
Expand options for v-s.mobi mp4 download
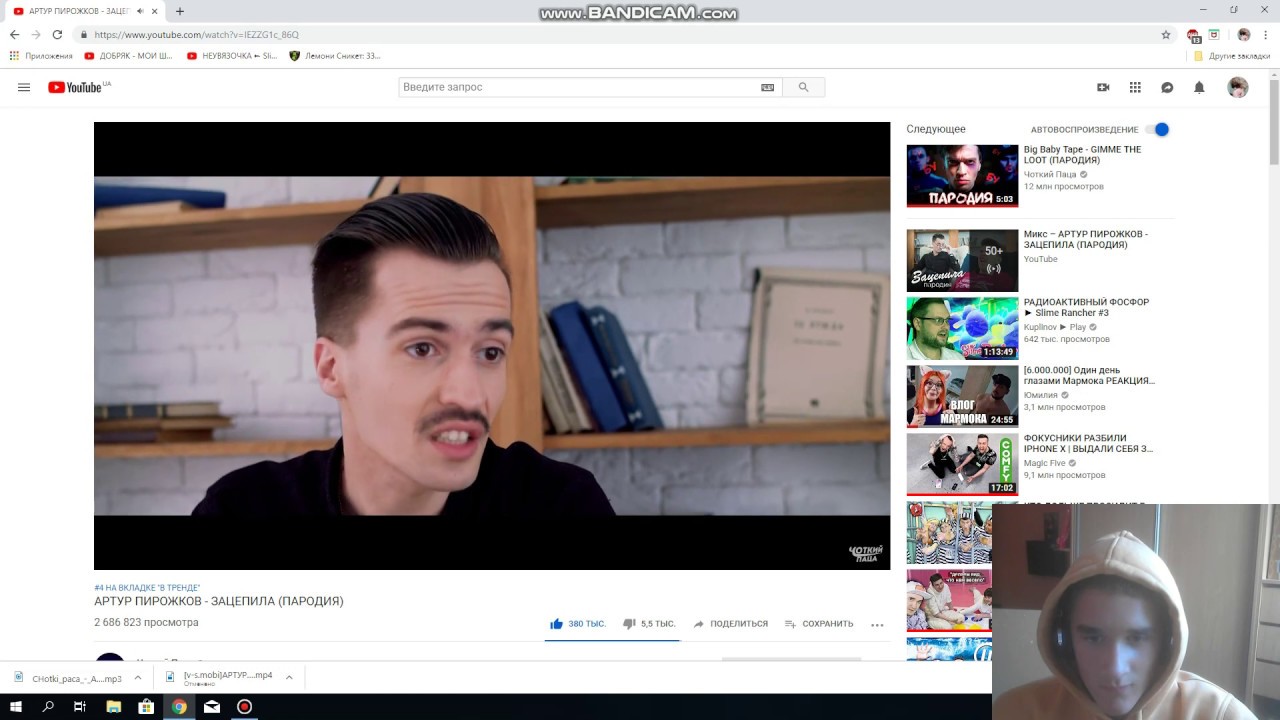click(x=289, y=677)
